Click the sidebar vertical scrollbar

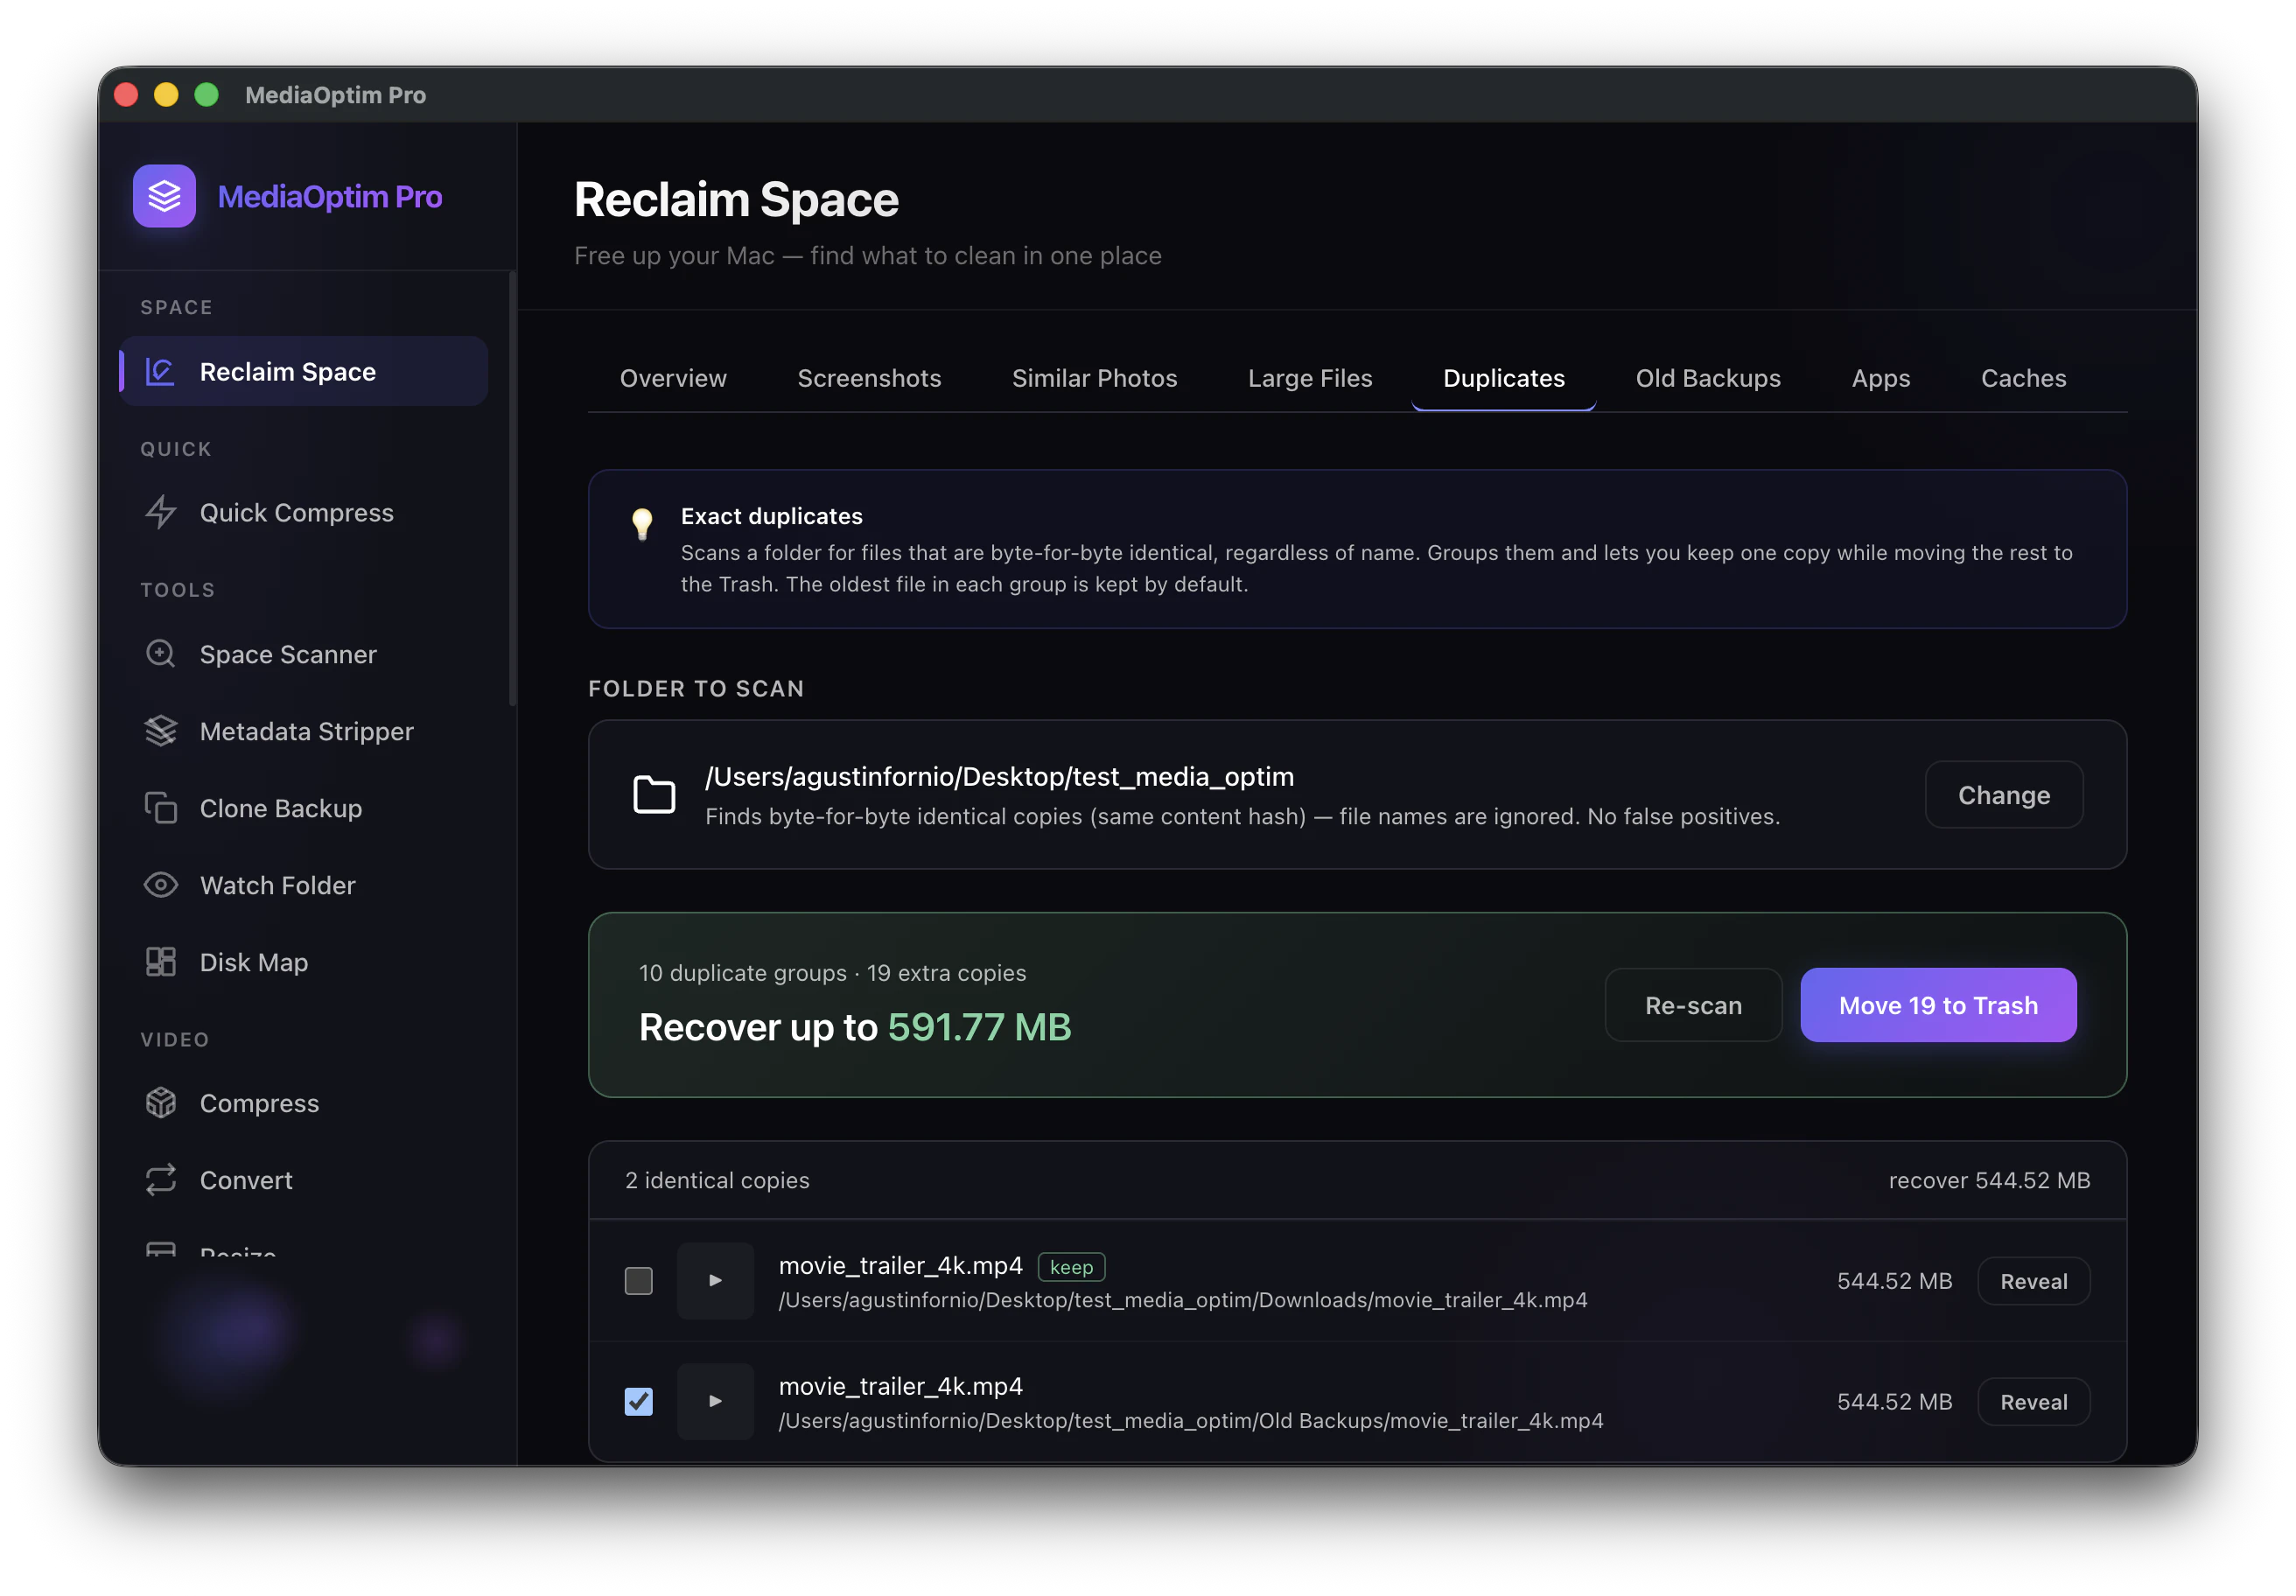[512, 490]
